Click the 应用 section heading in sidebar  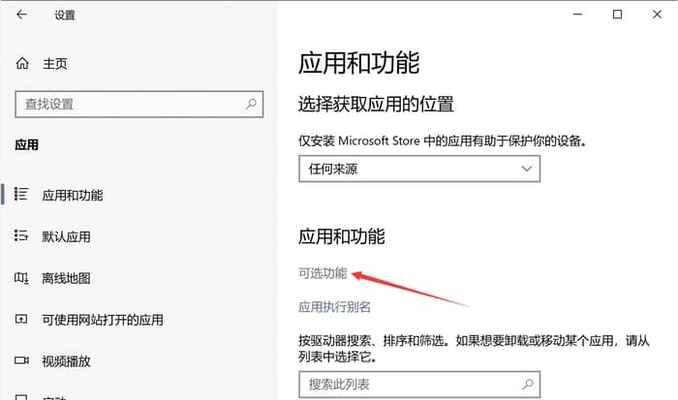[27, 144]
